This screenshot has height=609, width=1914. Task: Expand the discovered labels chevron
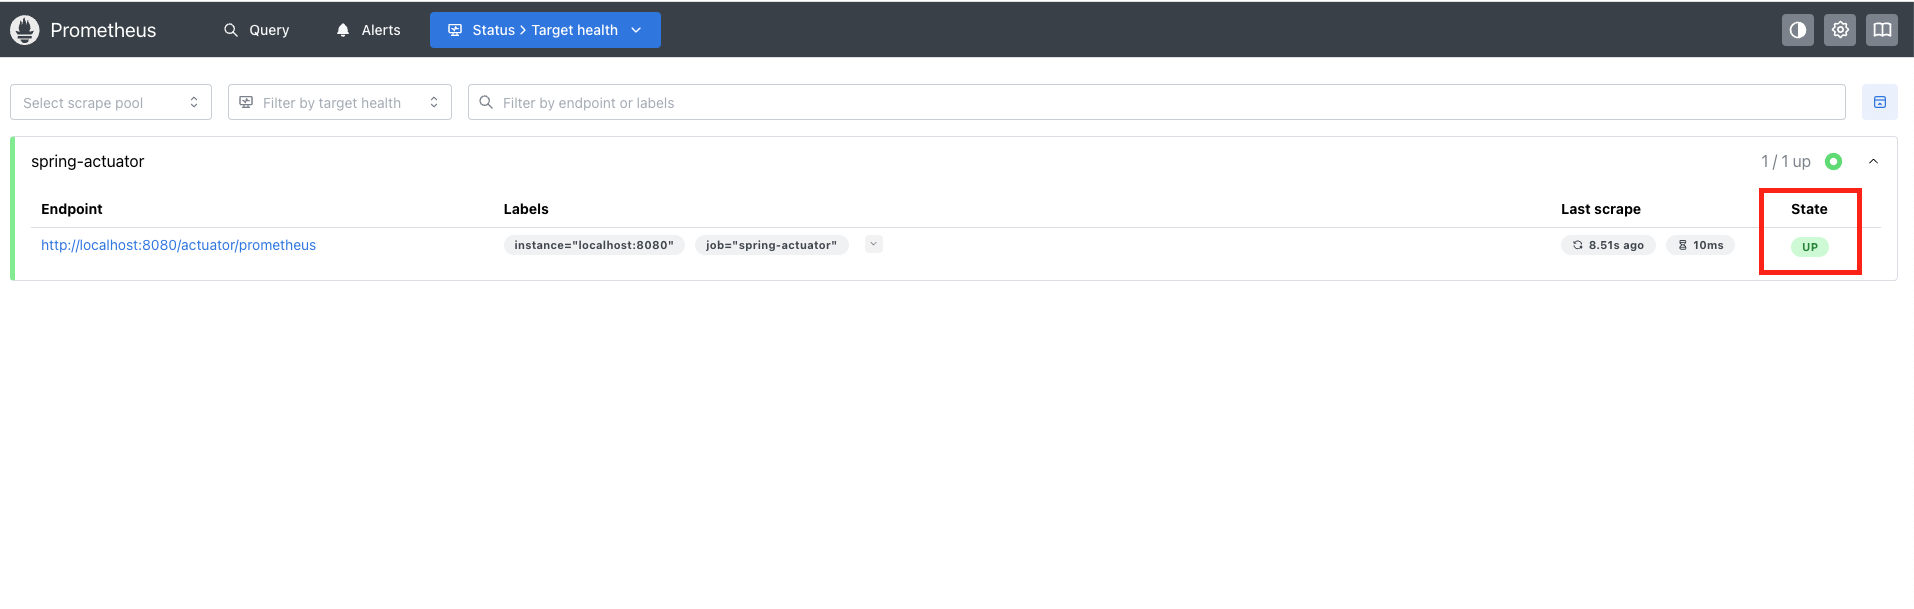874,244
